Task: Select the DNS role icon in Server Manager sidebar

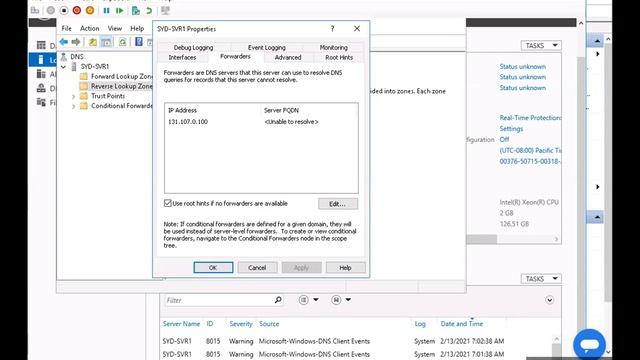Action: [41, 88]
